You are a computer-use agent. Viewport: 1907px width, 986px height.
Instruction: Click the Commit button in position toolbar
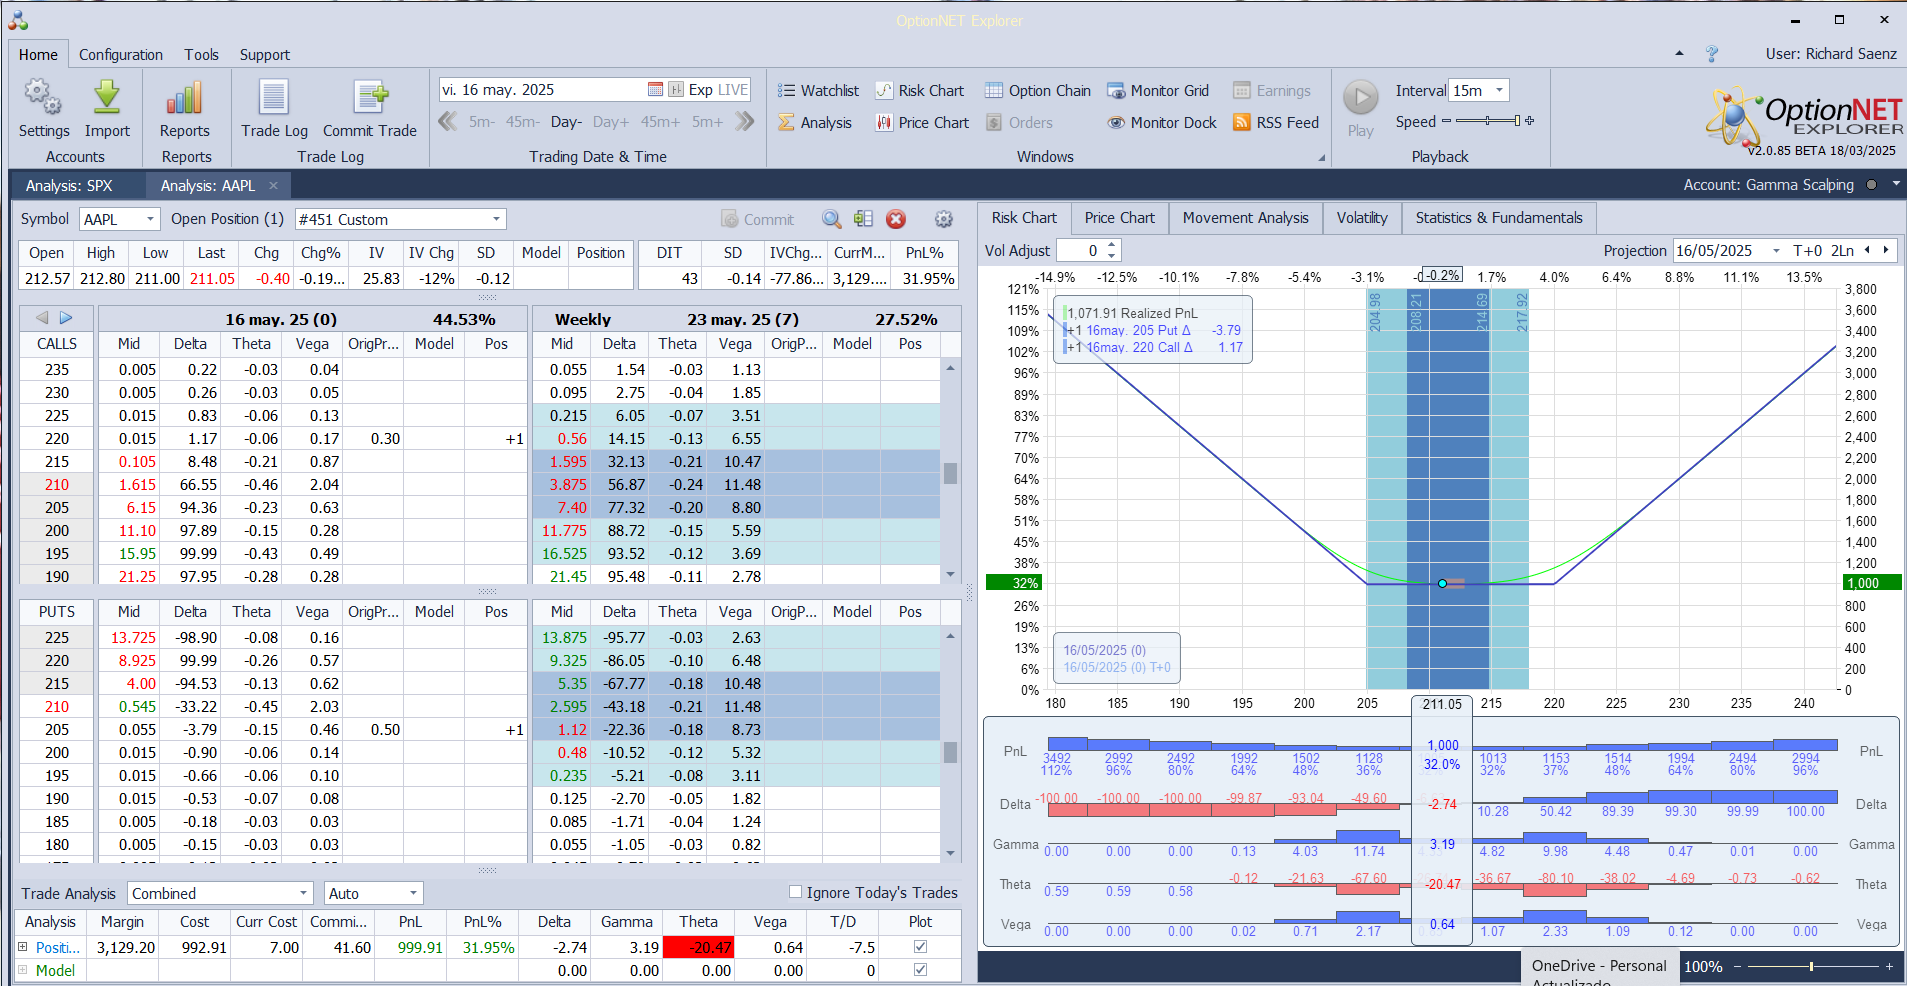[757, 219]
